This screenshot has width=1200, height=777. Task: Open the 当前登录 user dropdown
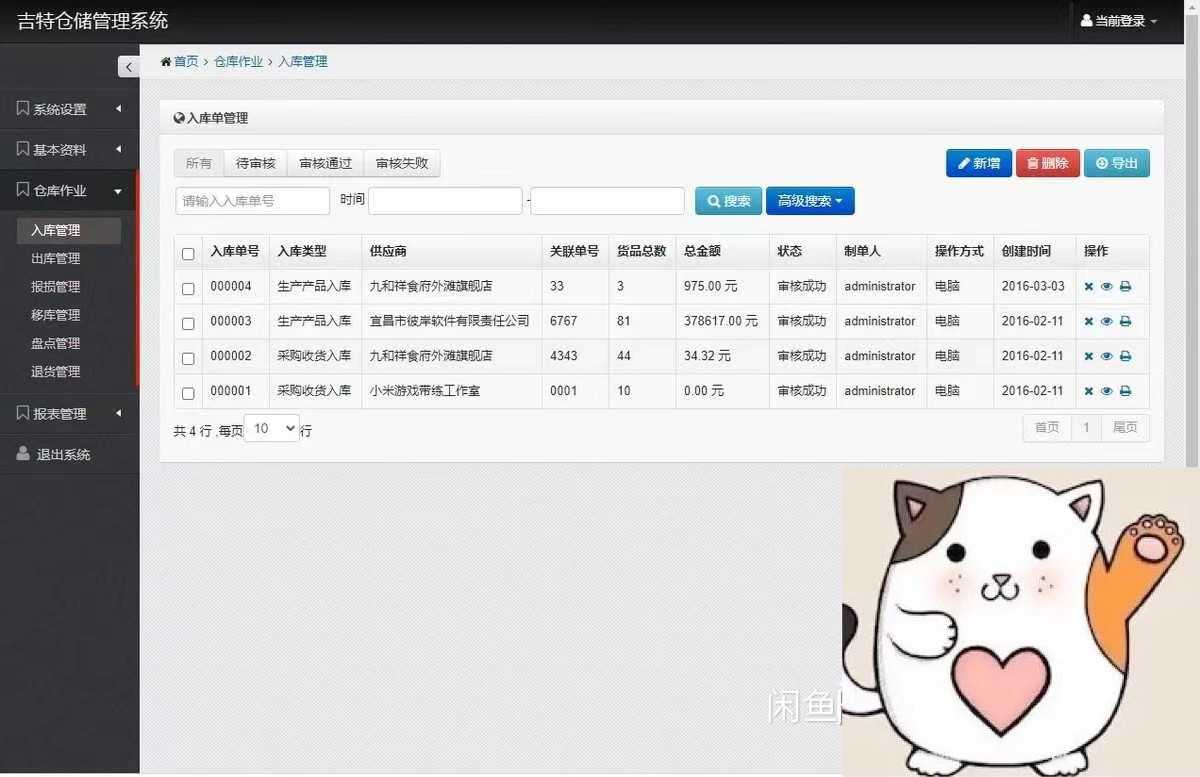(1119, 21)
